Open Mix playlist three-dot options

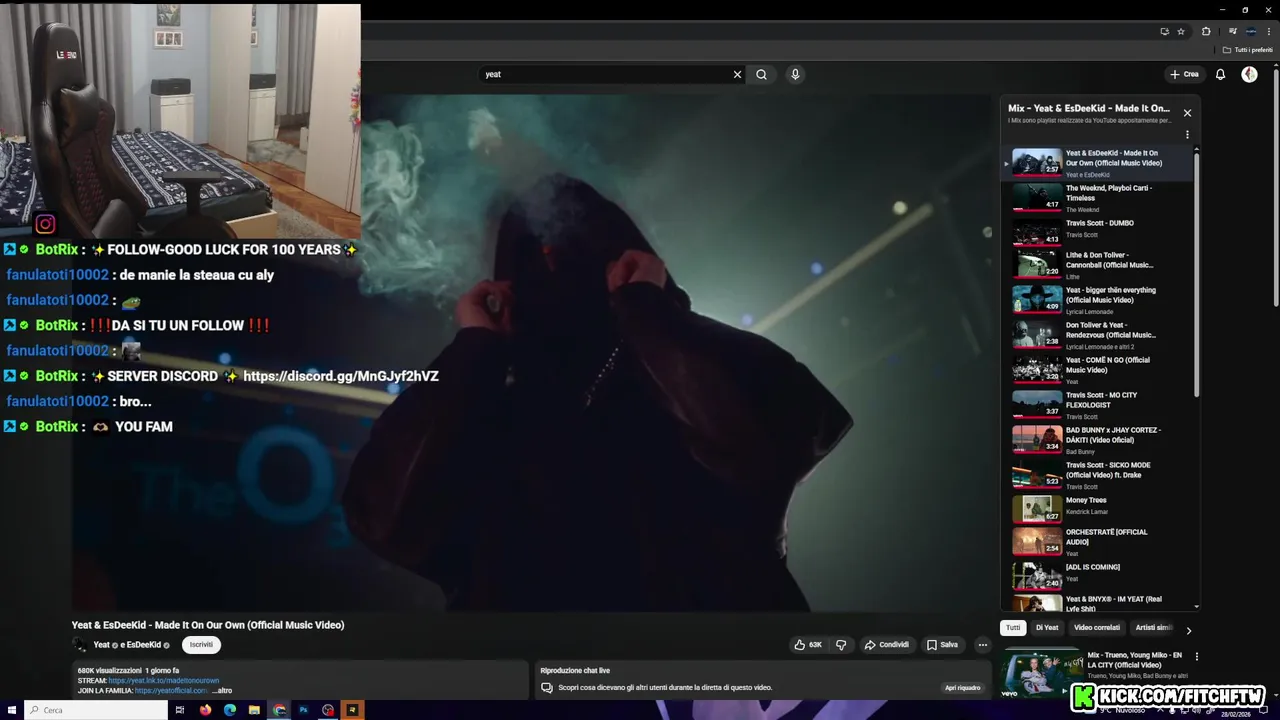tap(1187, 134)
